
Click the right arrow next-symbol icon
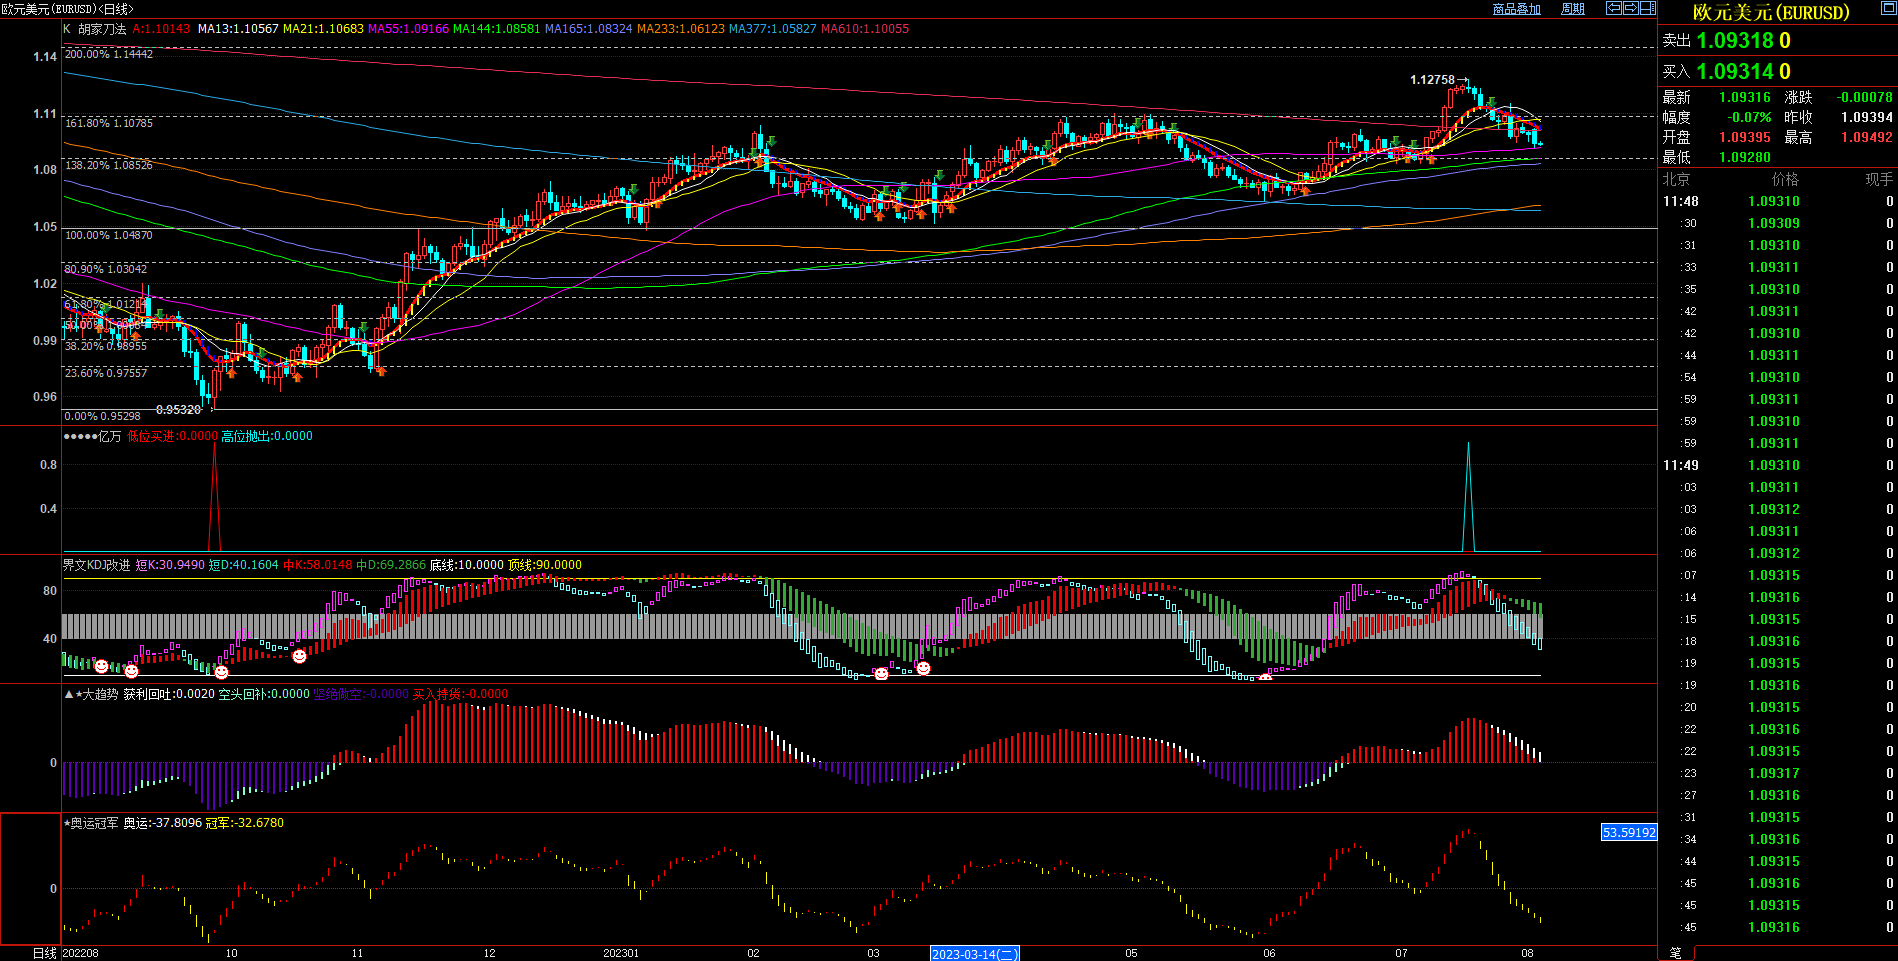pyautogui.click(x=1630, y=8)
